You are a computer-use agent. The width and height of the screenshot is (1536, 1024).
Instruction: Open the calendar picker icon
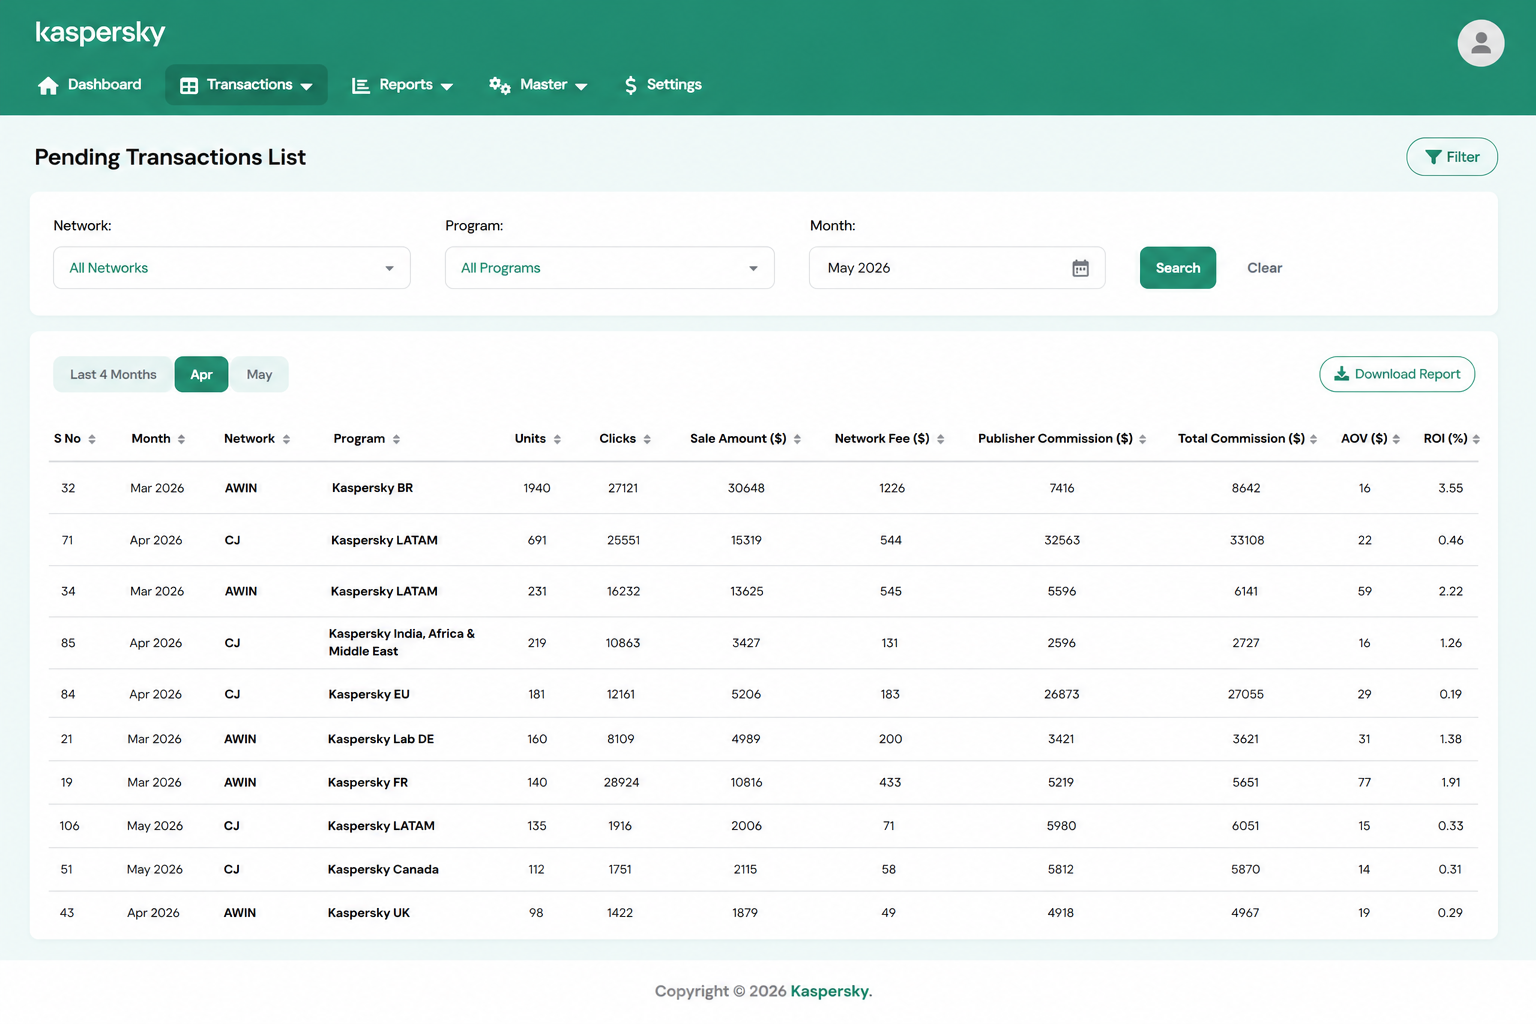[1080, 268]
